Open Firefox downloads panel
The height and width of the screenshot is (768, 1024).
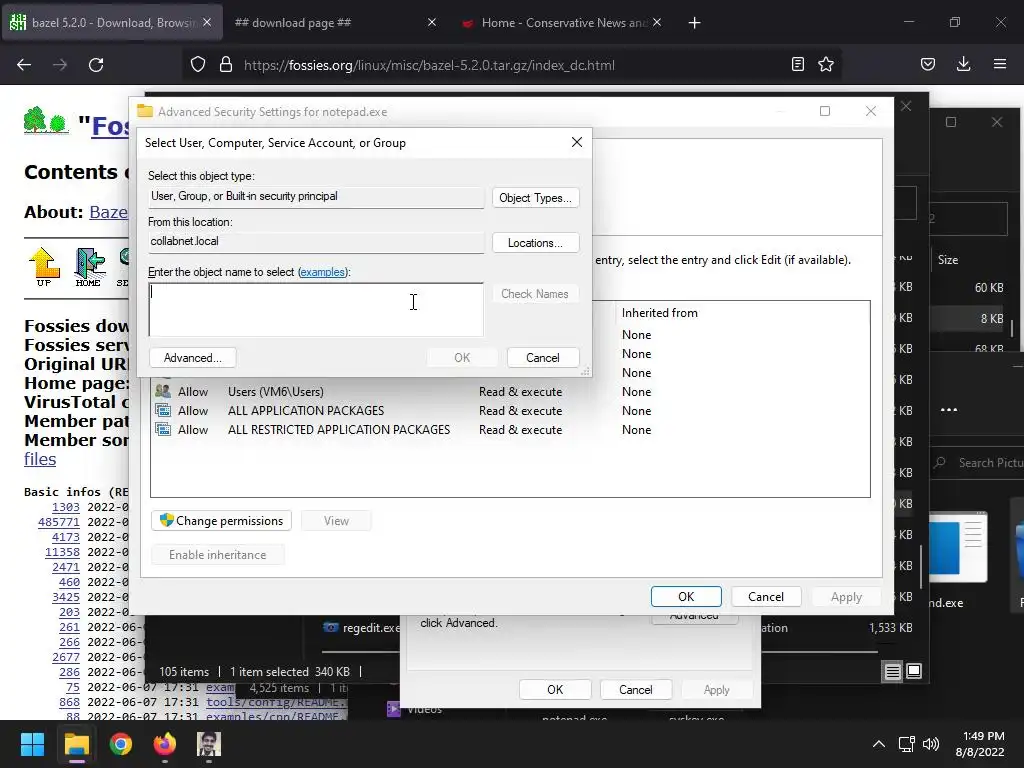(964, 64)
